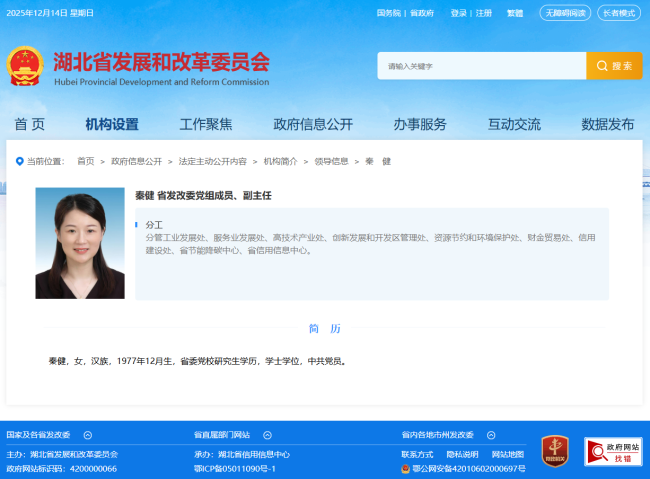This screenshot has height=479, width=650.
Task: Open 办事服务 navigation menu
Action: coord(420,124)
